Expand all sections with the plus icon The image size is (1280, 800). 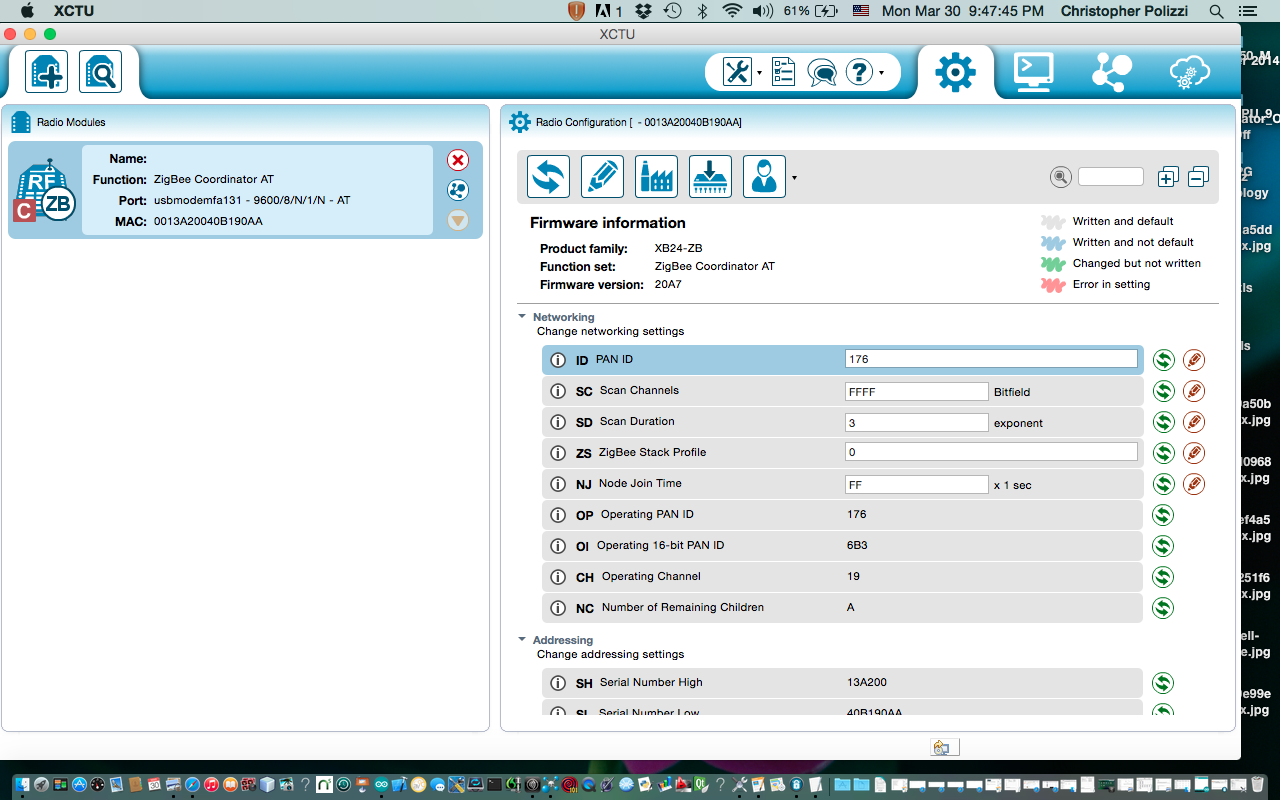click(1168, 177)
